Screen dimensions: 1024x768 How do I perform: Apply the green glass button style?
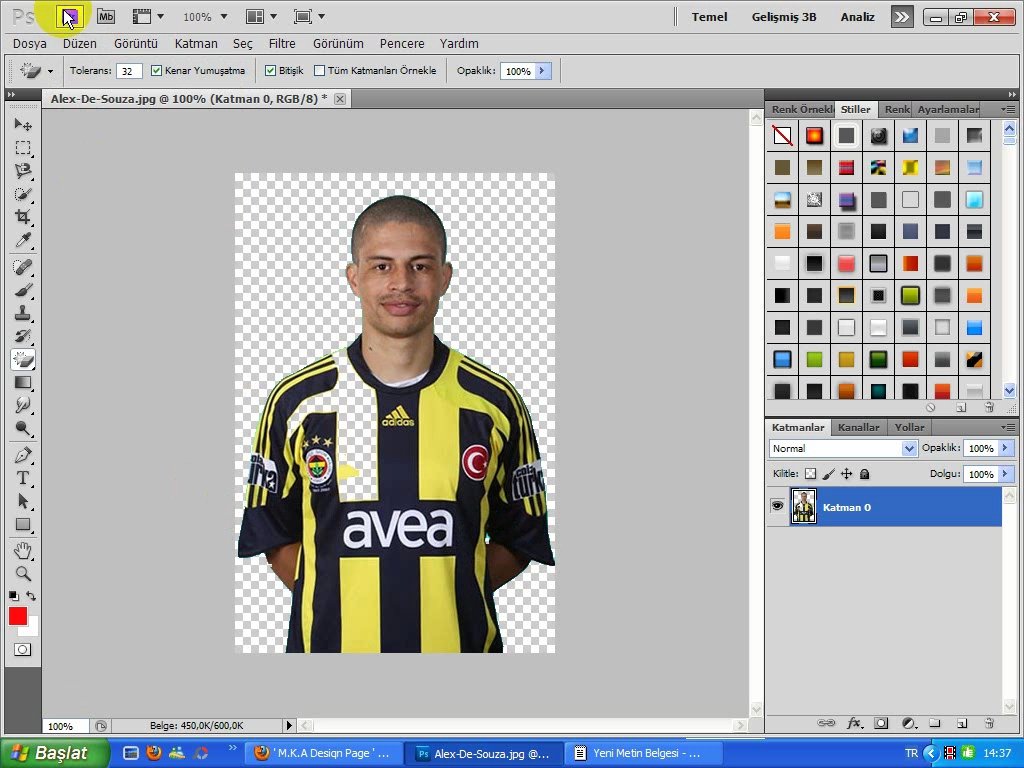[910, 295]
